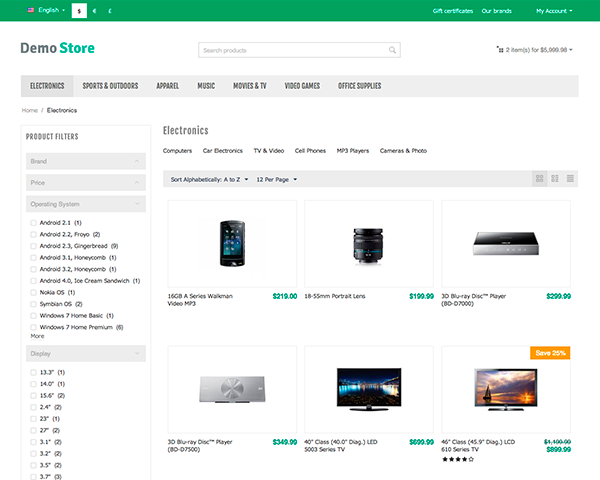Open the 18-55mm Portrait Lens title
Image resolution: width=600 pixels, height=480 pixels.
tap(335, 296)
